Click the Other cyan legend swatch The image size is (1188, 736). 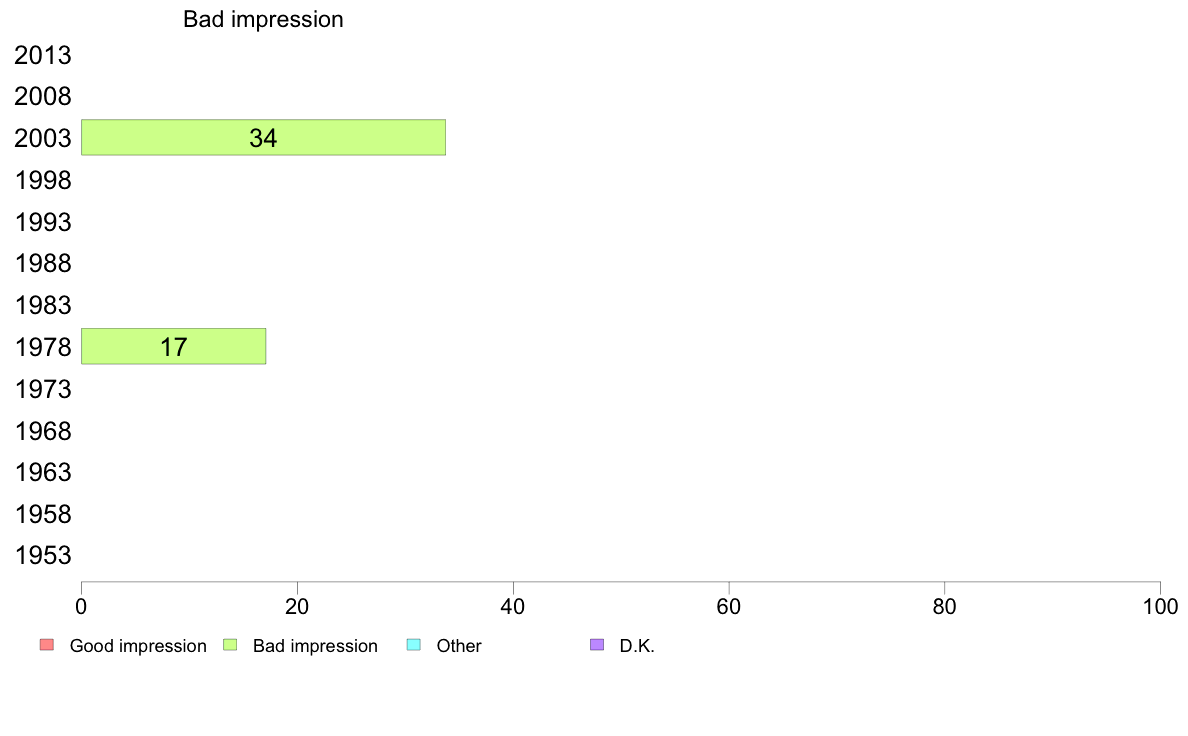point(414,645)
